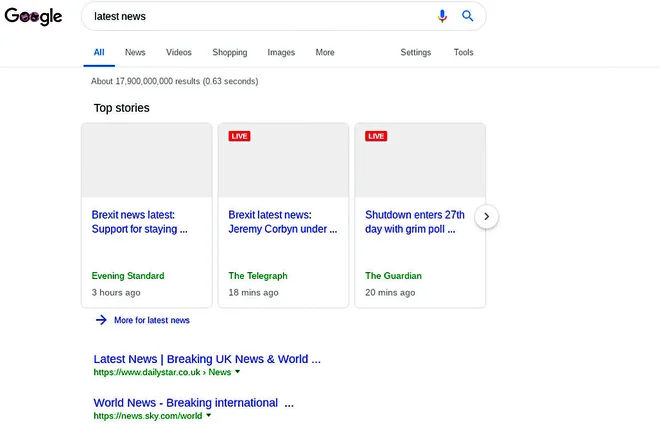This screenshot has height=440, width=660.
Task: Click the Top stories heading
Action: (x=121, y=108)
